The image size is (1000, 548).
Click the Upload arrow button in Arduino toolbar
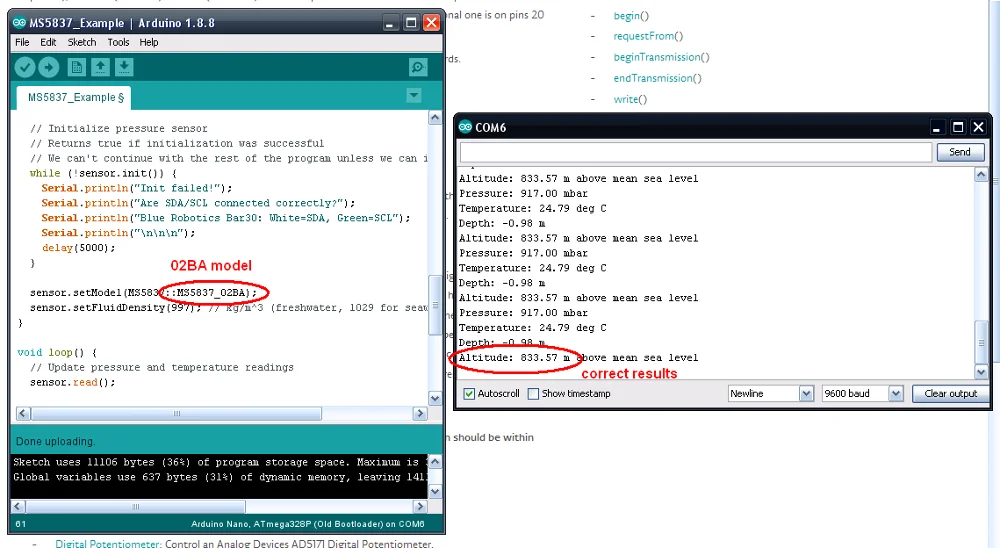[48, 67]
